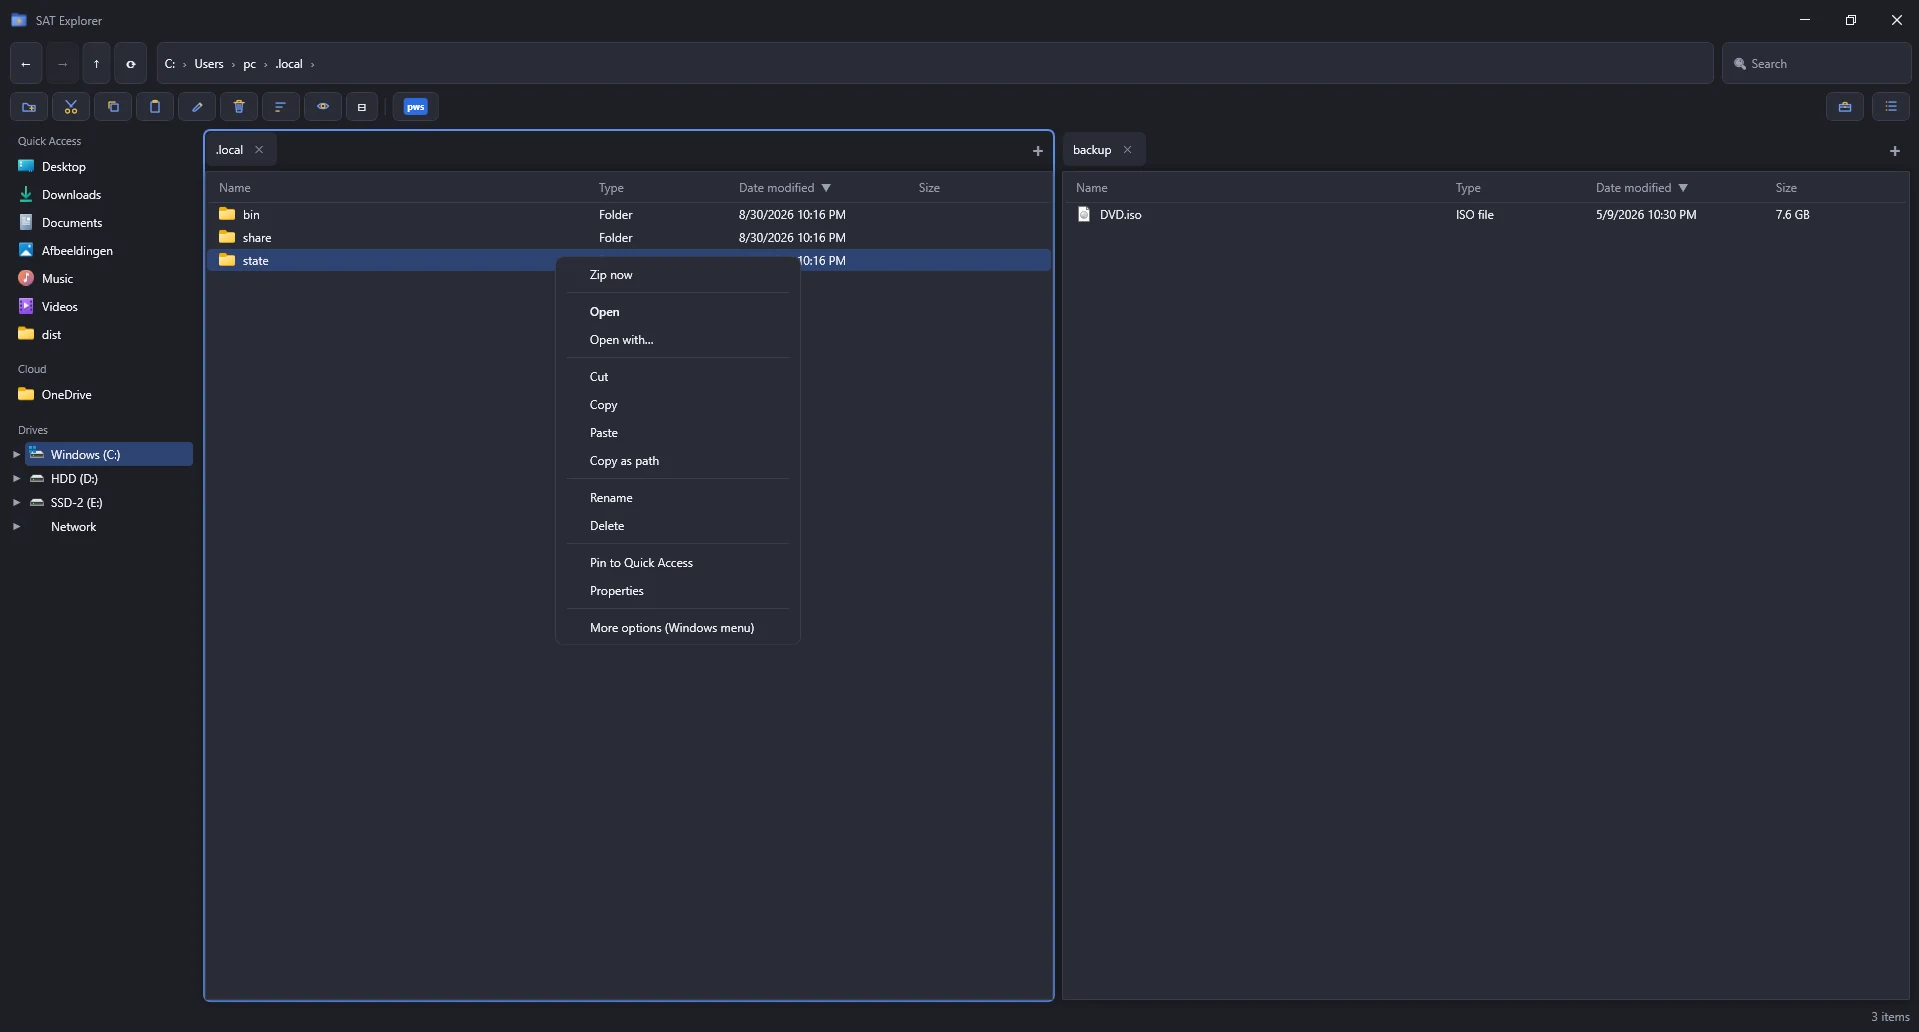Select the Windows (C:) drive
Image resolution: width=1919 pixels, height=1032 pixels.
point(109,455)
